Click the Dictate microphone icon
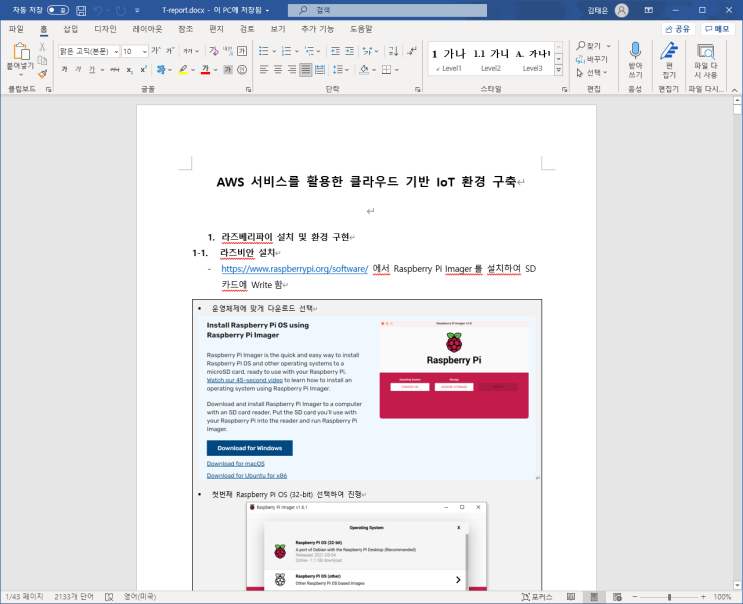743x604 pixels. click(635, 51)
